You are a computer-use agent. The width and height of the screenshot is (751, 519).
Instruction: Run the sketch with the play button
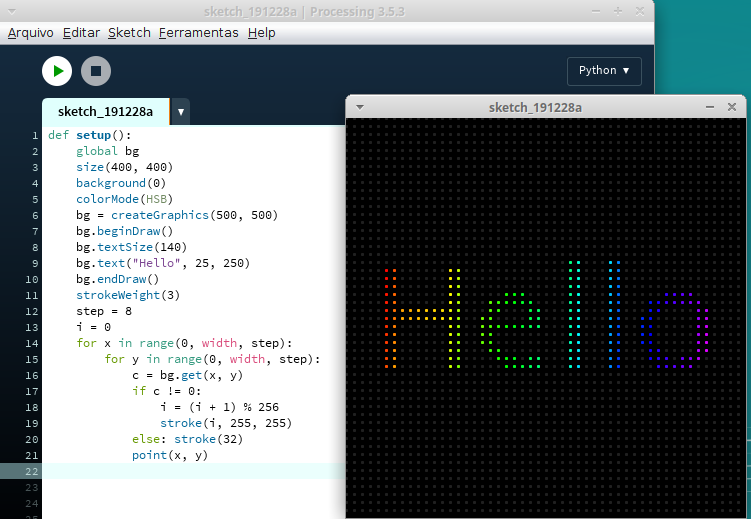pyautogui.click(x=57, y=71)
